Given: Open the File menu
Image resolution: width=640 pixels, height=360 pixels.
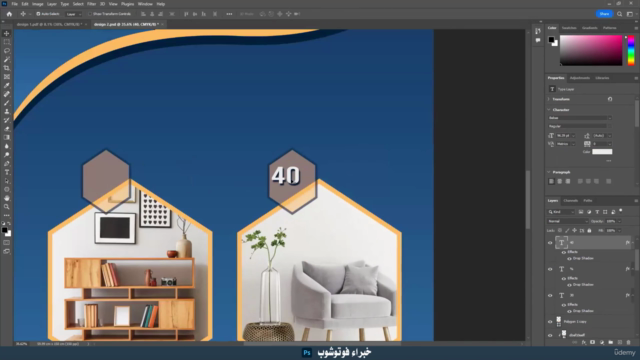Looking at the screenshot, I should click(15, 4).
